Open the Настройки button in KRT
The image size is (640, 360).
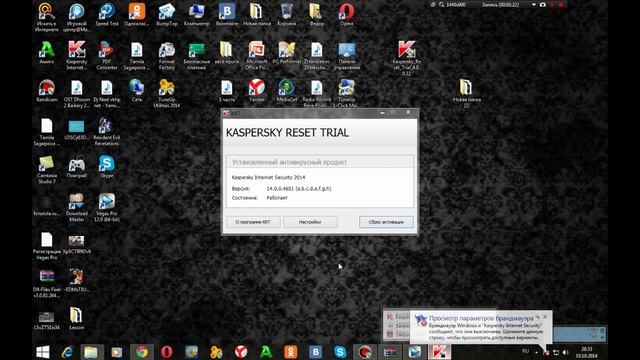pyautogui.click(x=310, y=222)
